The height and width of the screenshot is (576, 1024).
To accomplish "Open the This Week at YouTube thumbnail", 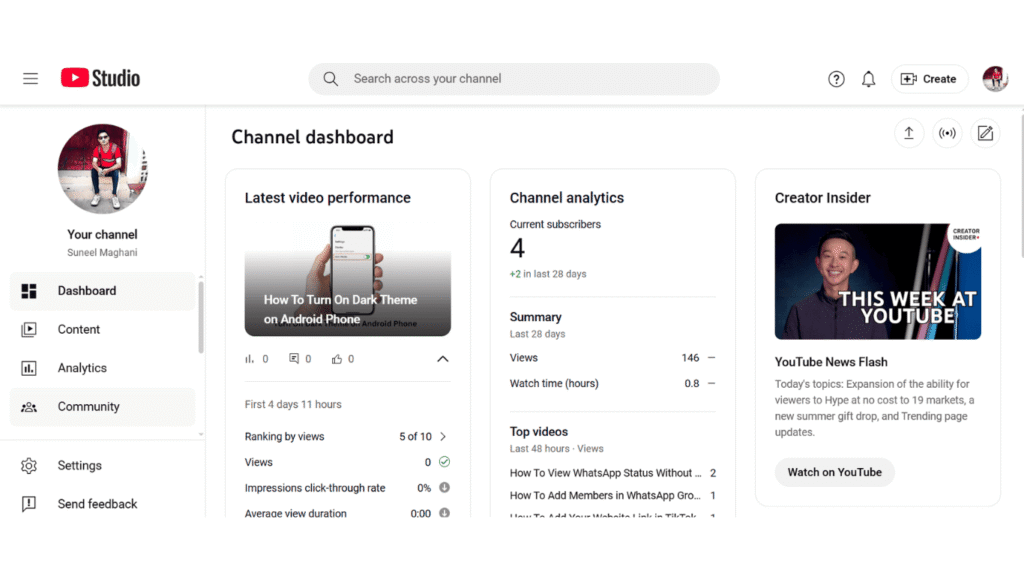I will coord(878,281).
